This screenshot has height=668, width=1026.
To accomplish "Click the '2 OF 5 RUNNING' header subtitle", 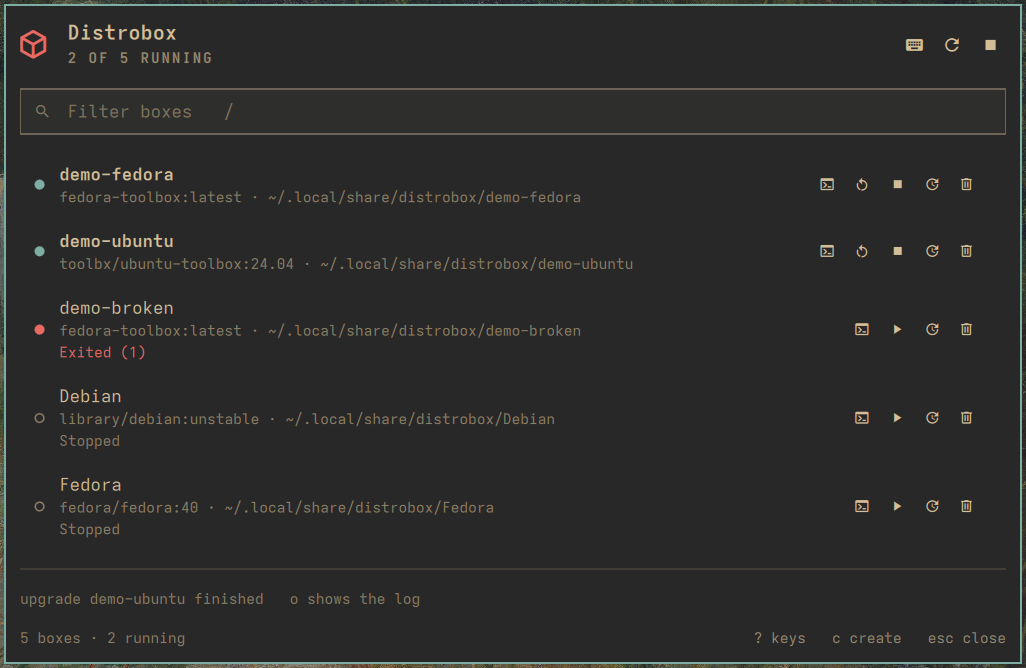I will [x=140, y=58].
